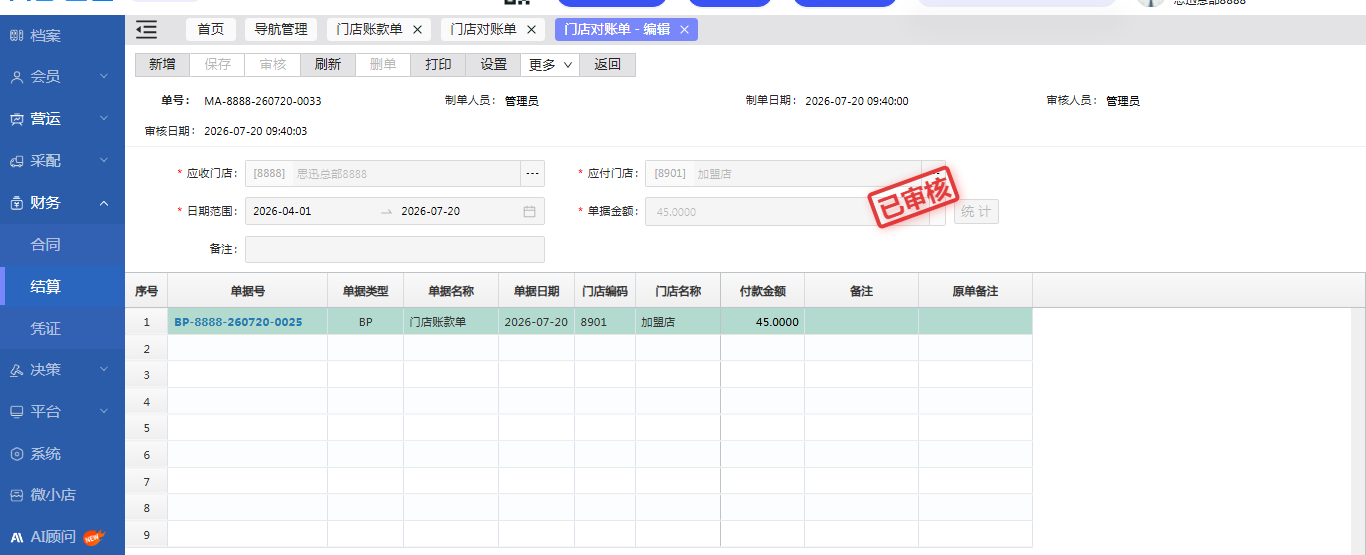Click the end date 2026-07-20 field
The image size is (1366, 555).
pyautogui.click(x=455, y=212)
